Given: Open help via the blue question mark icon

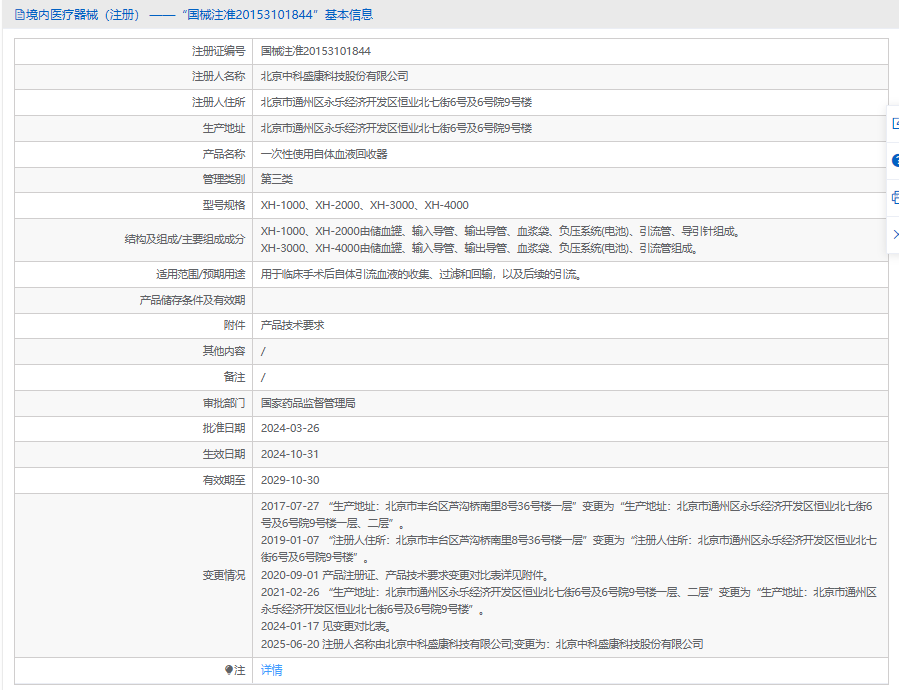Looking at the screenshot, I should [x=894, y=160].
